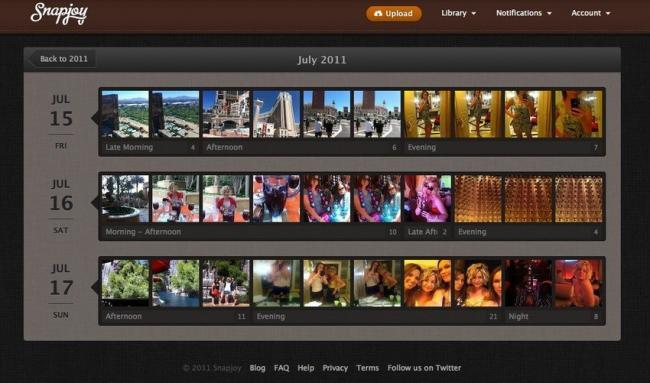
Task: Click the orange Upload button
Action: coord(394,13)
